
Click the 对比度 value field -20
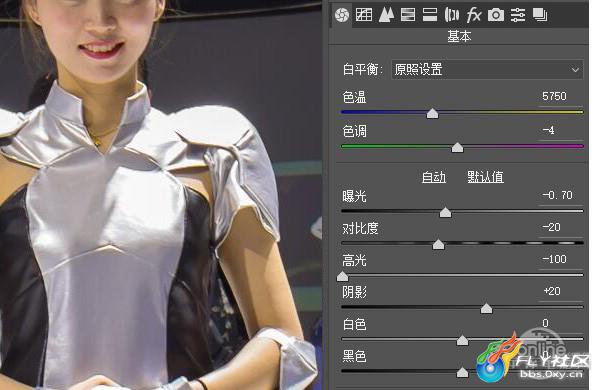tap(551, 227)
